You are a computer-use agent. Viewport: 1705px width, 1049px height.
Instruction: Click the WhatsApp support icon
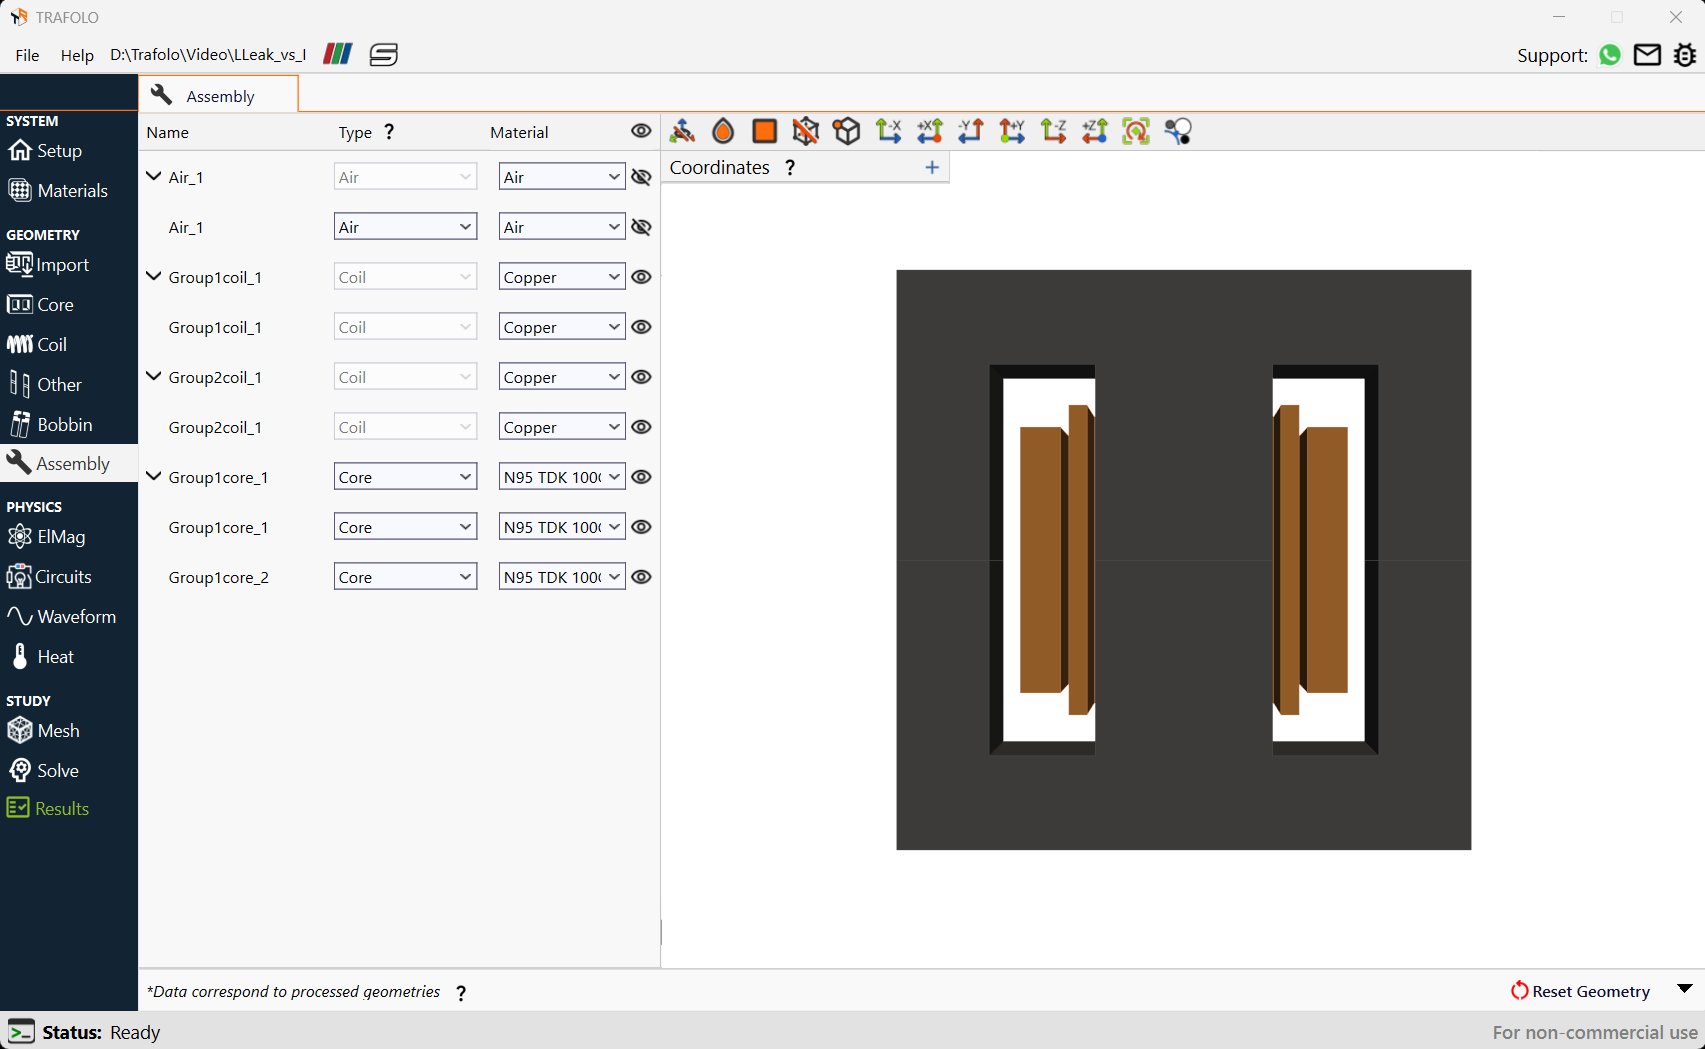1609,55
